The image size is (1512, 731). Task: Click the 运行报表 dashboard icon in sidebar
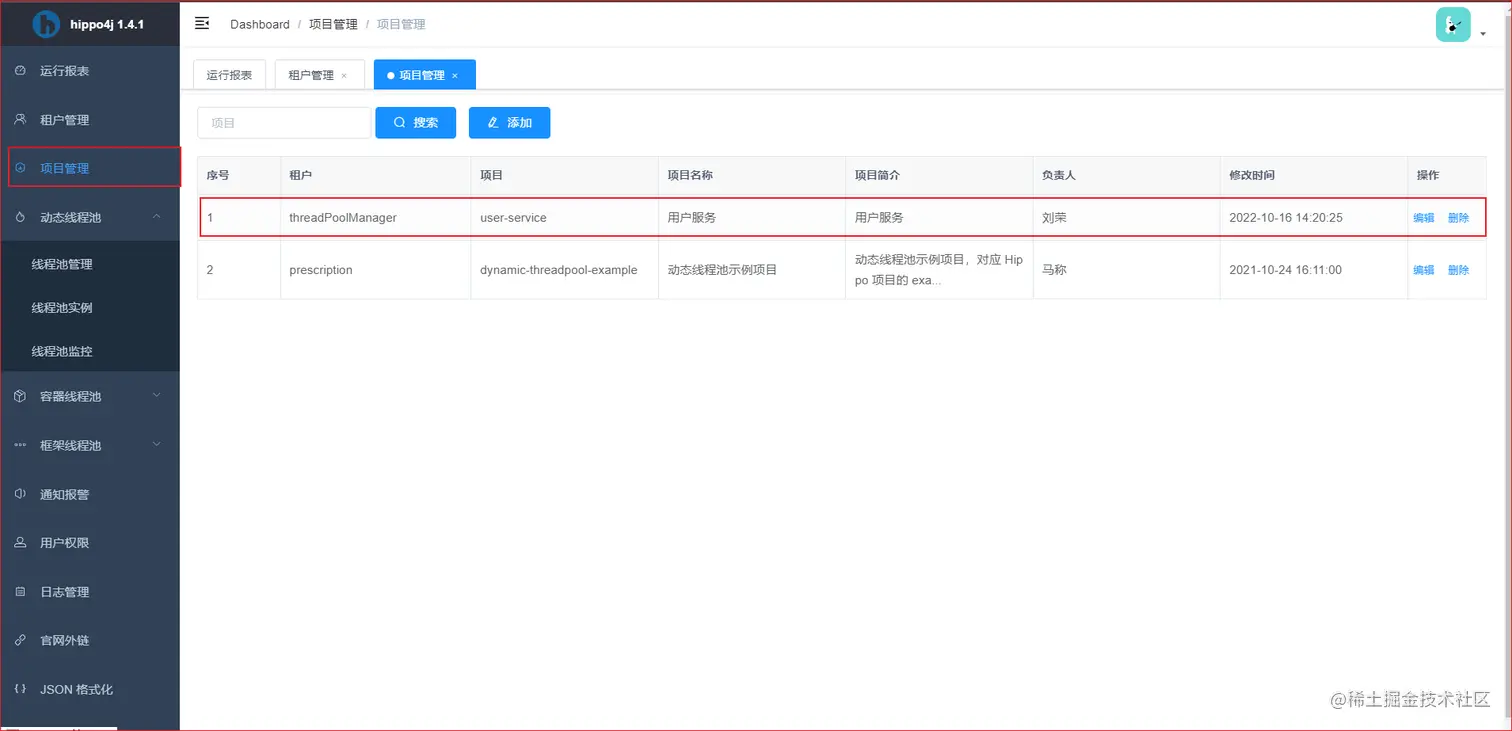click(20, 71)
